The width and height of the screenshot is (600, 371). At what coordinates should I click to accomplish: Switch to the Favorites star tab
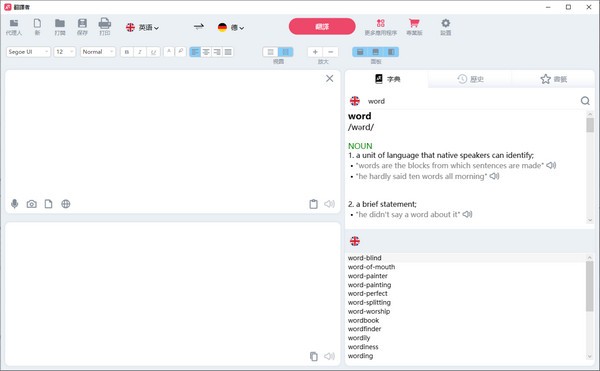[x=553, y=79]
